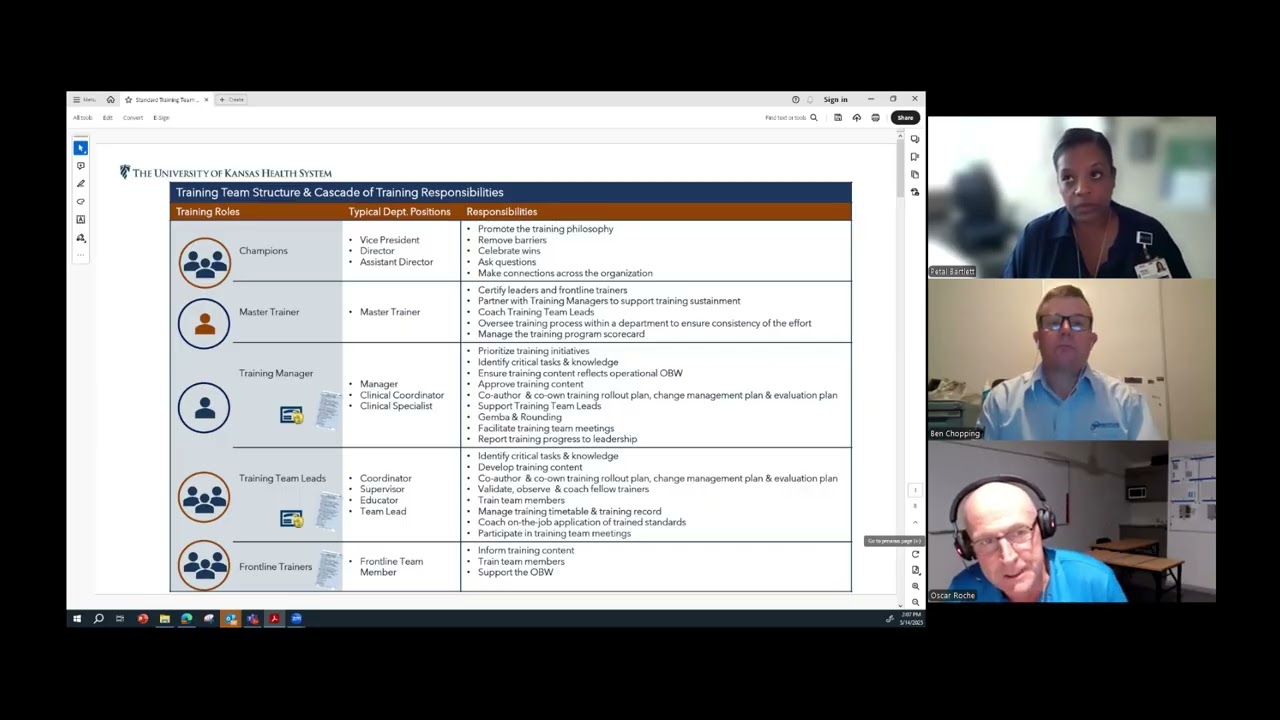The width and height of the screenshot is (1280, 720).
Task: Select the Highlighter pen tool
Action: click(x=81, y=184)
